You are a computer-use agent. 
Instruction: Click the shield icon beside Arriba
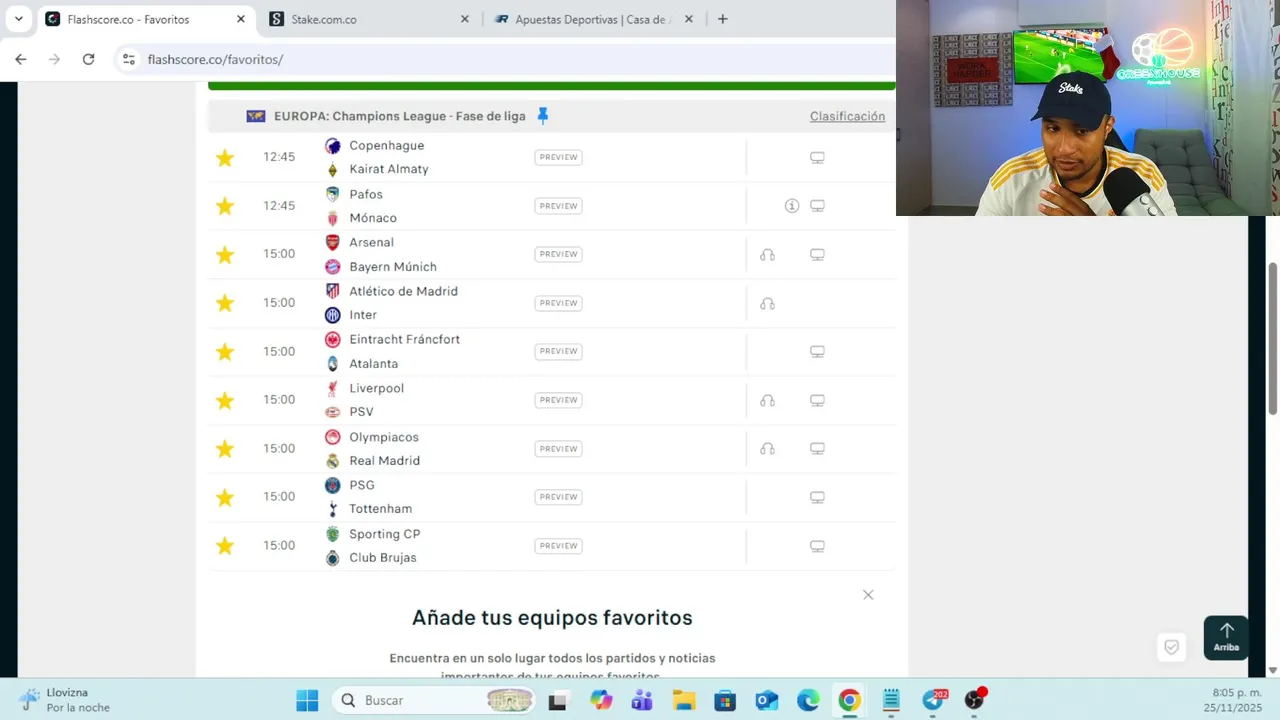[1171, 647]
